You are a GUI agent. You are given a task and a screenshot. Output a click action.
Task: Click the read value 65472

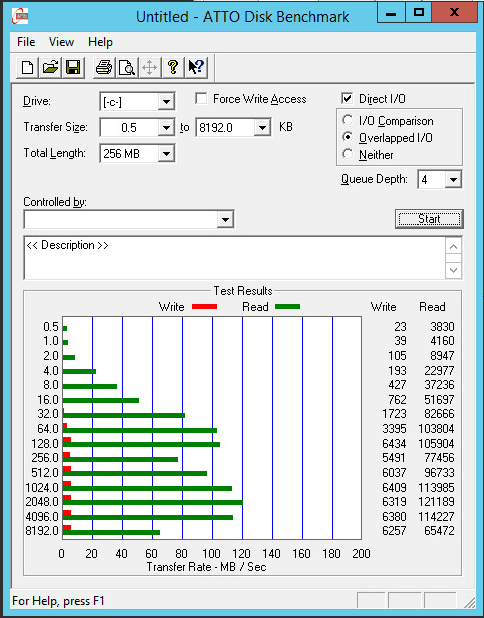pyautogui.click(x=439, y=531)
